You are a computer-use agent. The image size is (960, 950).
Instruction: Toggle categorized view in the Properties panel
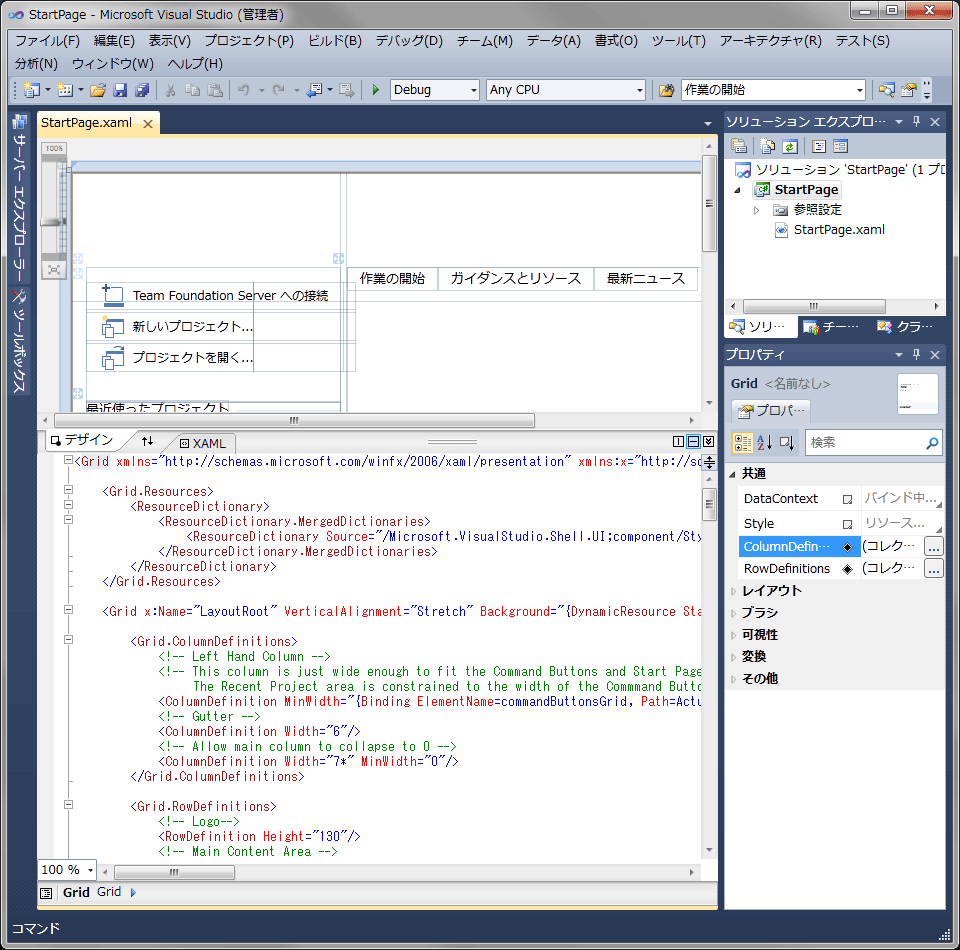(x=743, y=443)
